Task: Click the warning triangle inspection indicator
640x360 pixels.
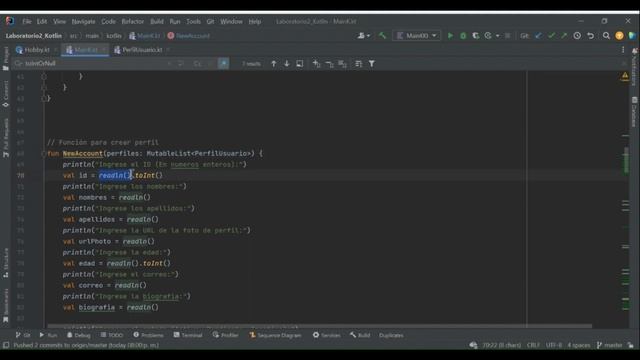Action: click(625, 76)
